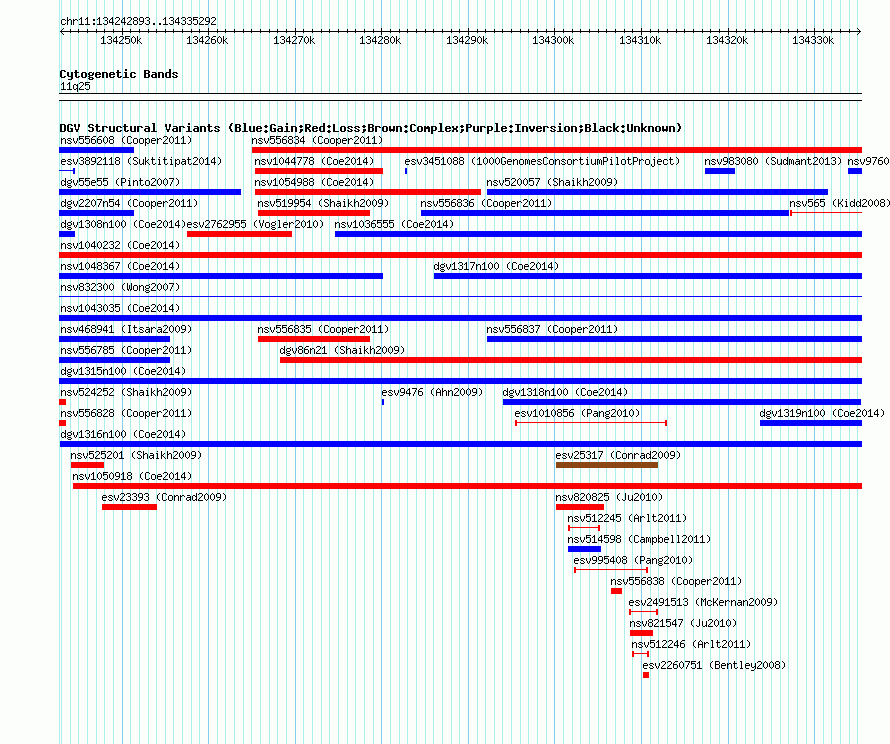Image resolution: width=890 pixels, height=744 pixels.
Task: Click the 134300k ruler tick label
Action: pos(553,41)
